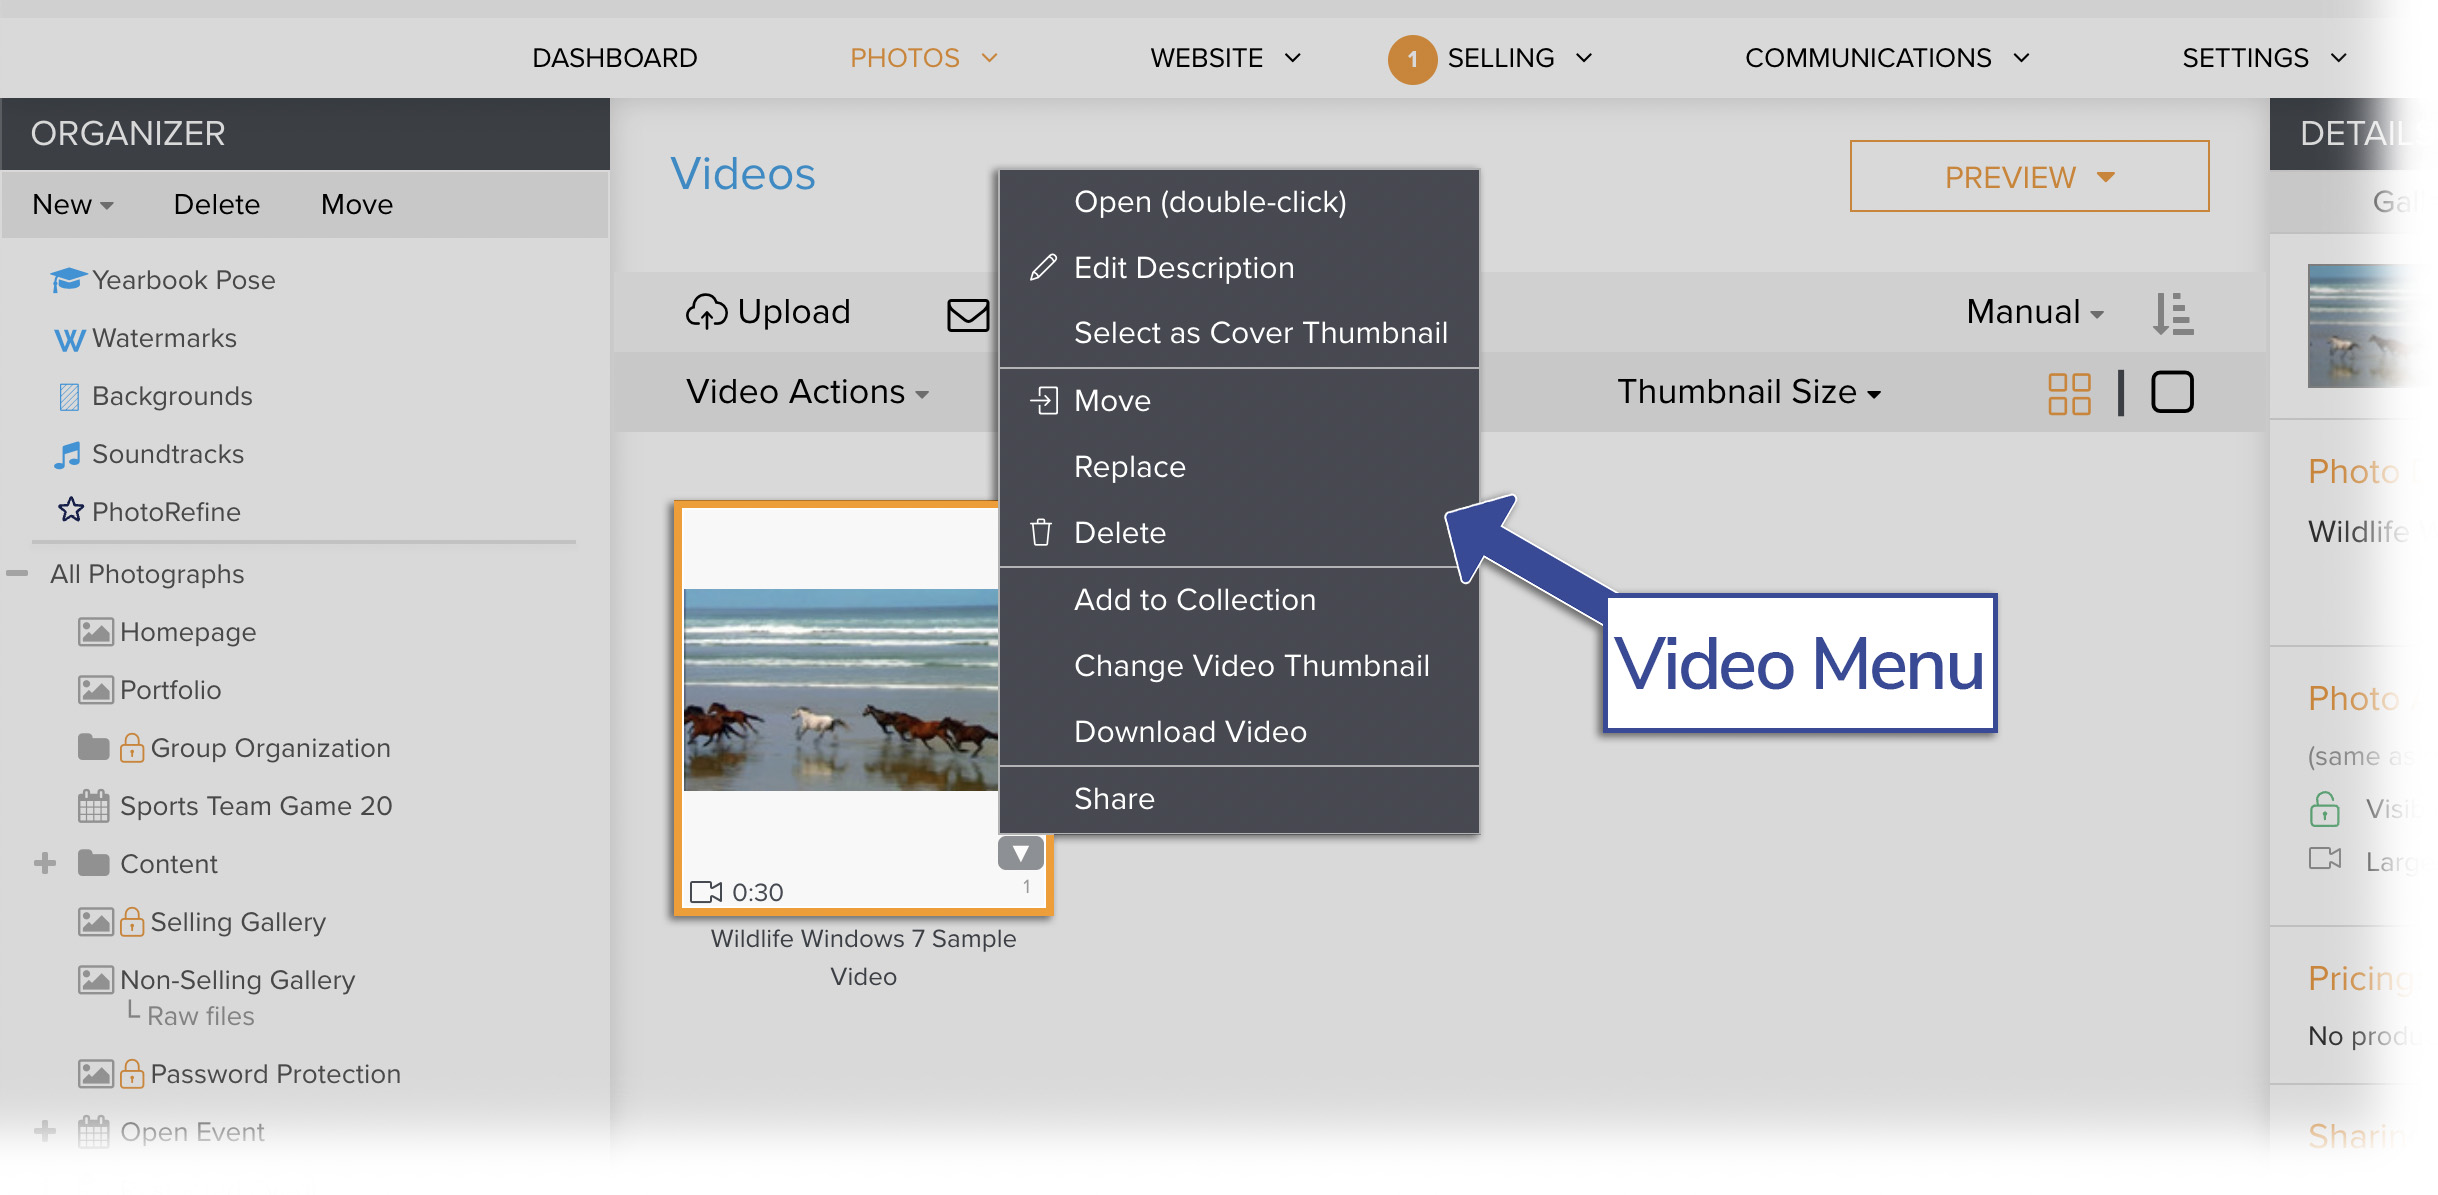Open the New dropdown in Organizer
Screen dimensions: 2438x1195
[72, 205]
